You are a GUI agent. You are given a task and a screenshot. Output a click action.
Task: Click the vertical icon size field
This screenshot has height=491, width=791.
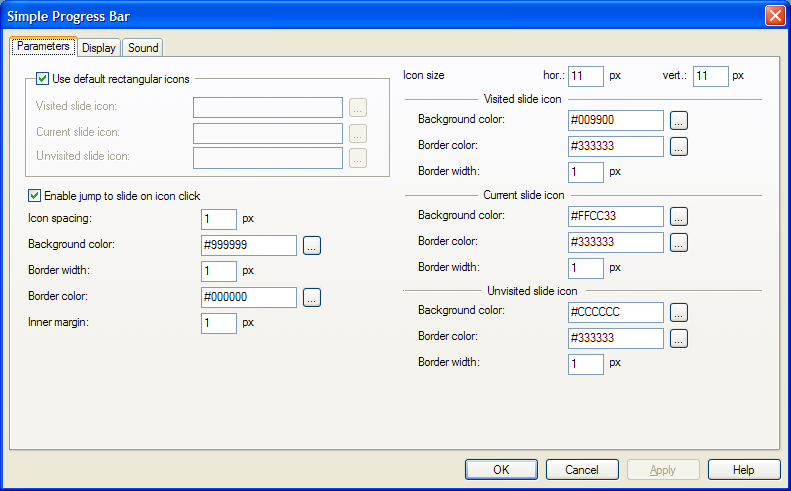(x=709, y=76)
